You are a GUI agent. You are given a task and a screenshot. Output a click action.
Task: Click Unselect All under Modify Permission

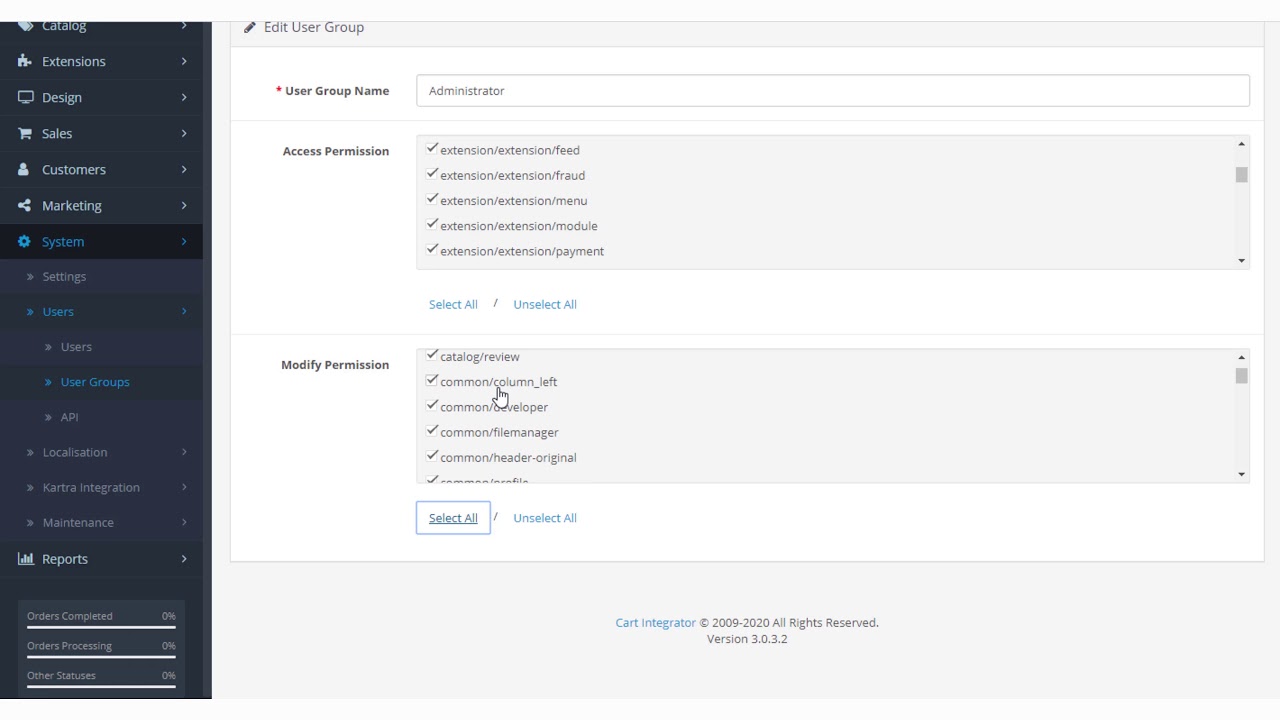(545, 518)
